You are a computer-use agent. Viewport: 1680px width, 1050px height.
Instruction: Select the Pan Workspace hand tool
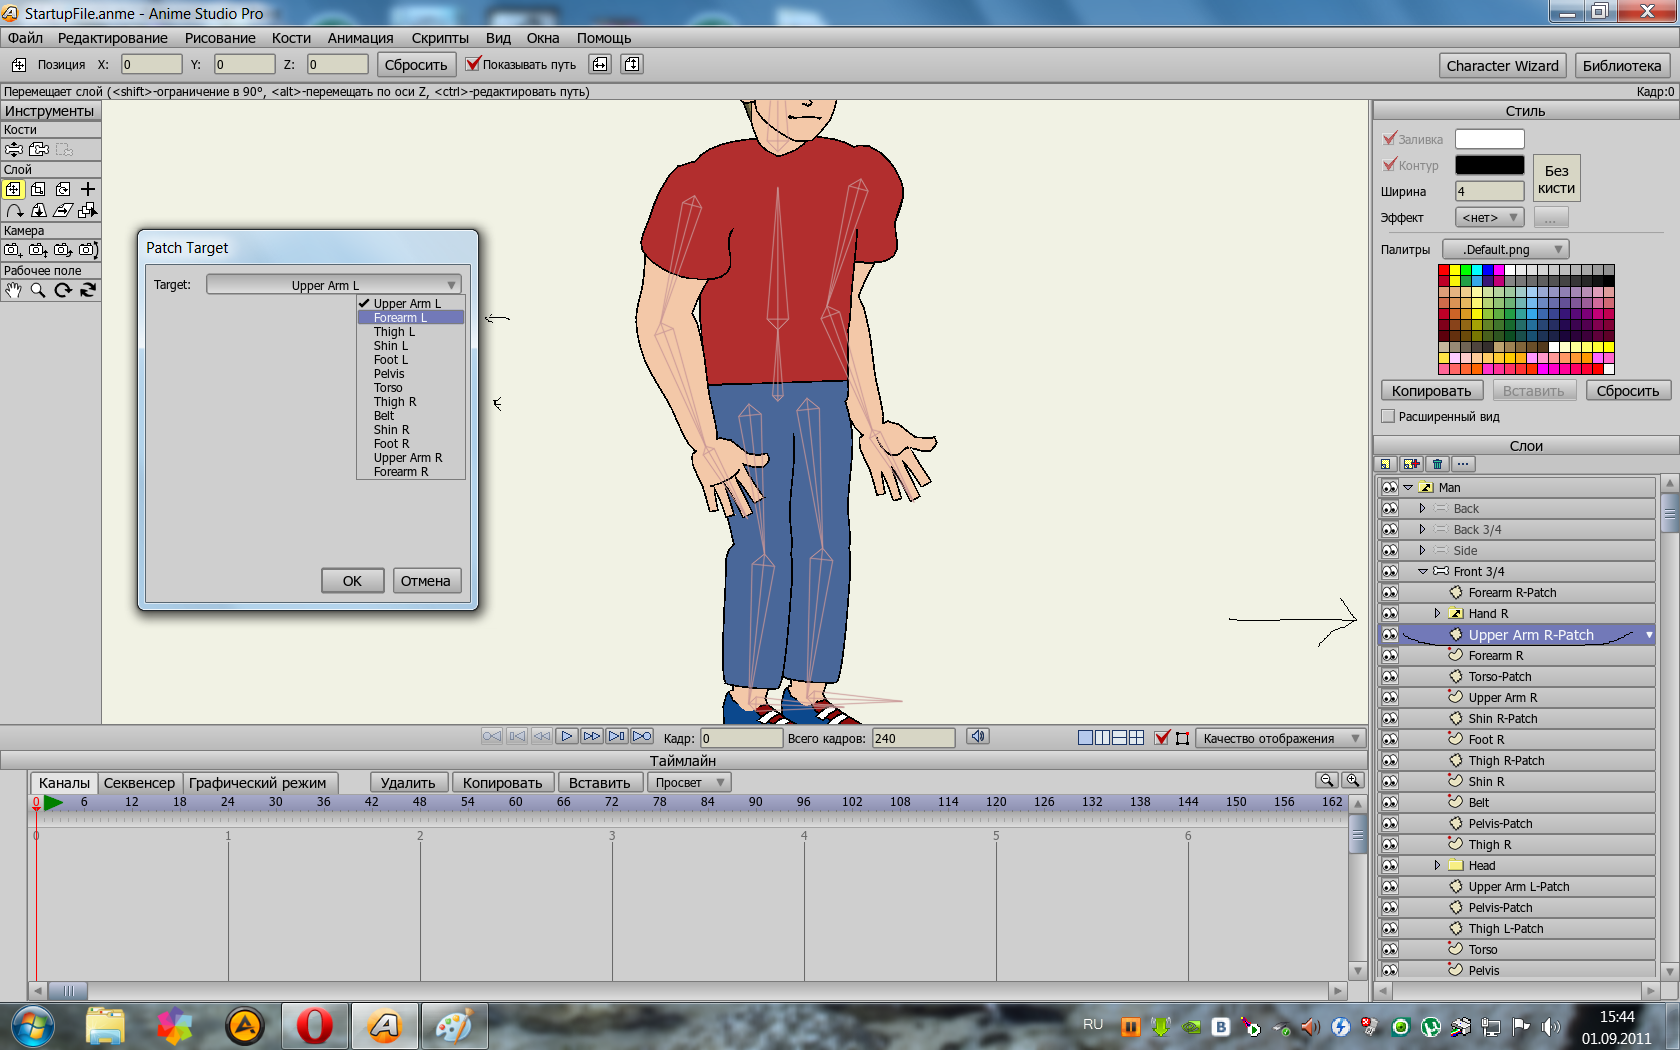(13, 290)
